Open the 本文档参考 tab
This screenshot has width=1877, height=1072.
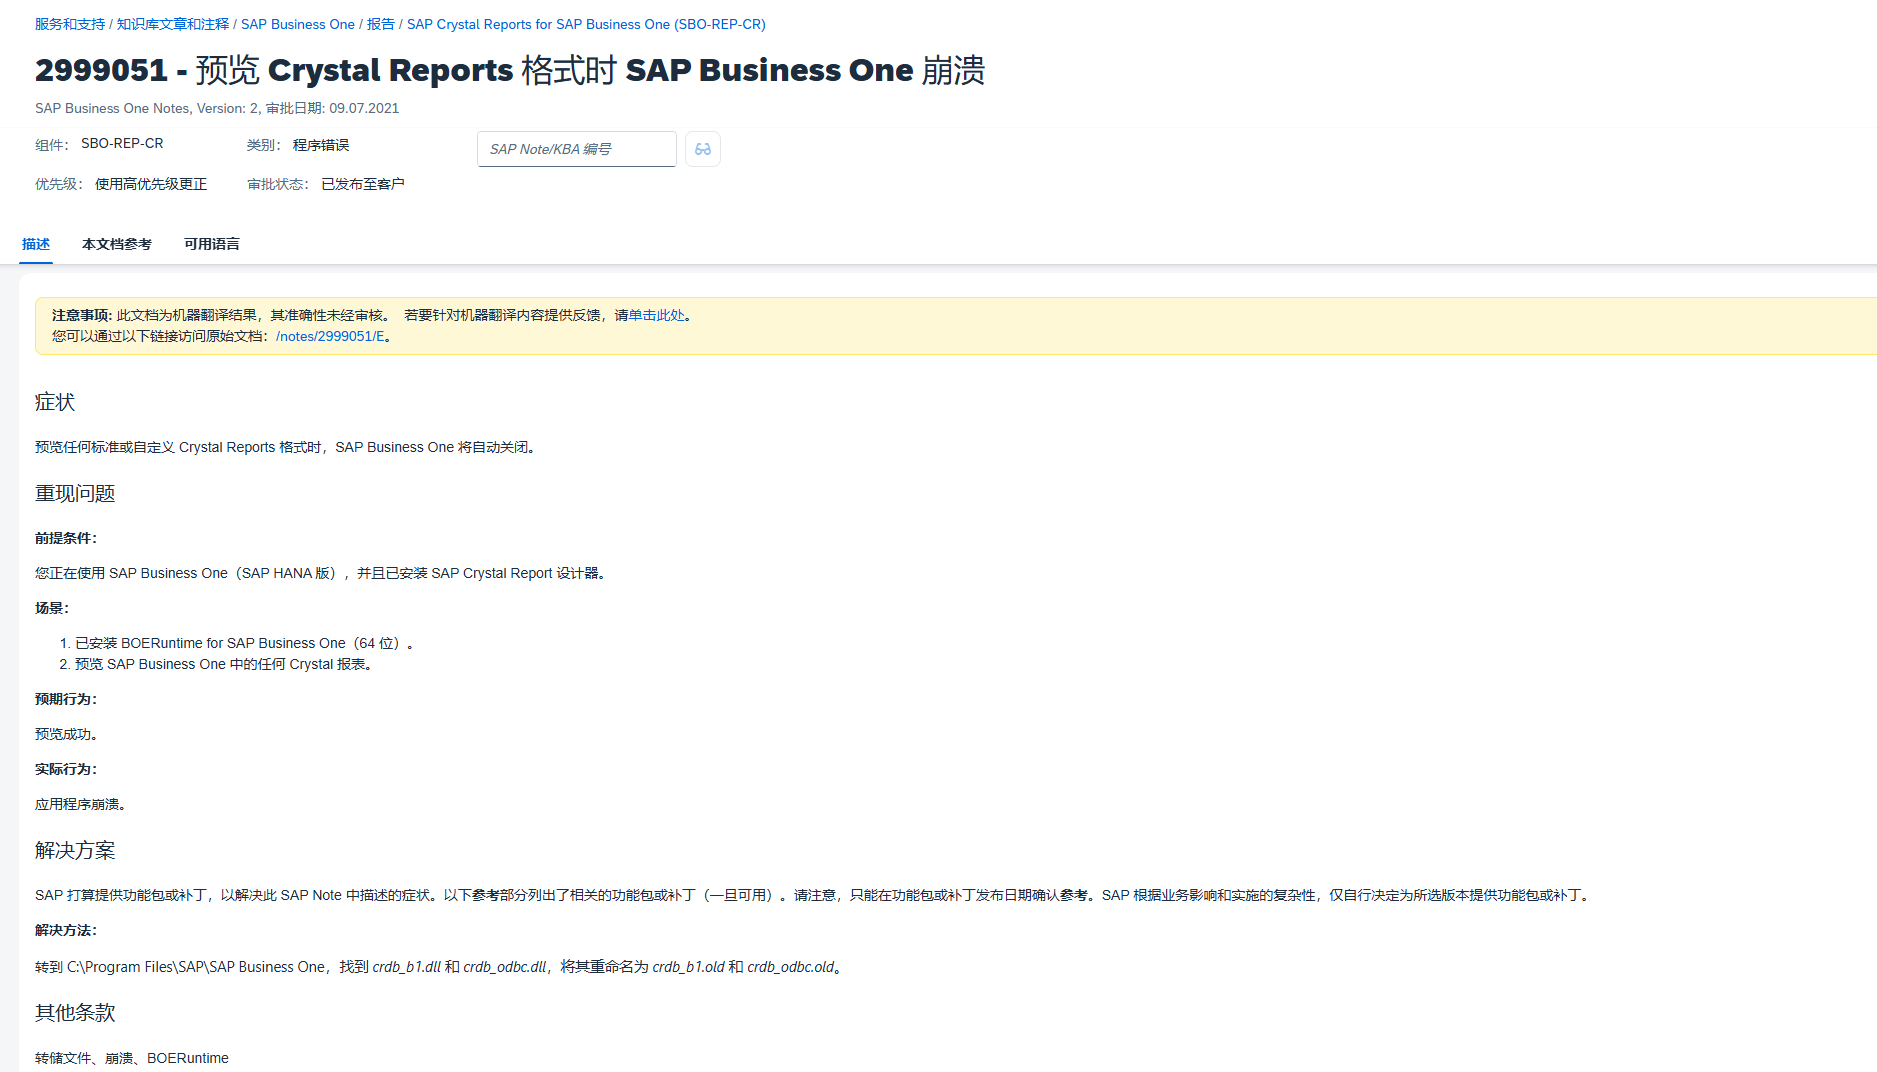click(117, 244)
